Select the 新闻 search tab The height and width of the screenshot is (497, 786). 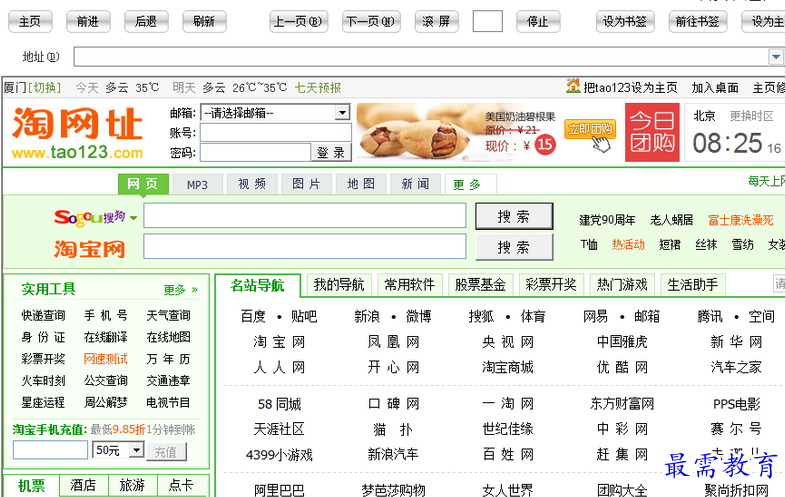(416, 185)
